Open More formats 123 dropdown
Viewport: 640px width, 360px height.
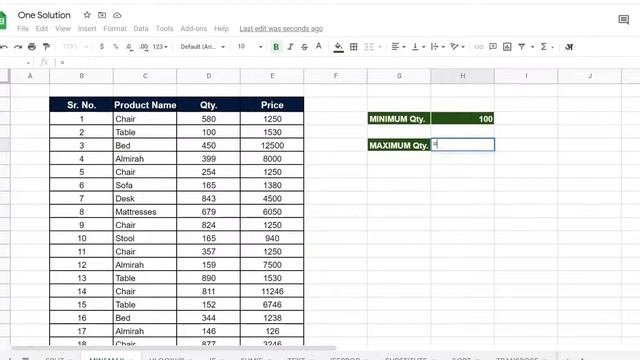click(x=160, y=47)
